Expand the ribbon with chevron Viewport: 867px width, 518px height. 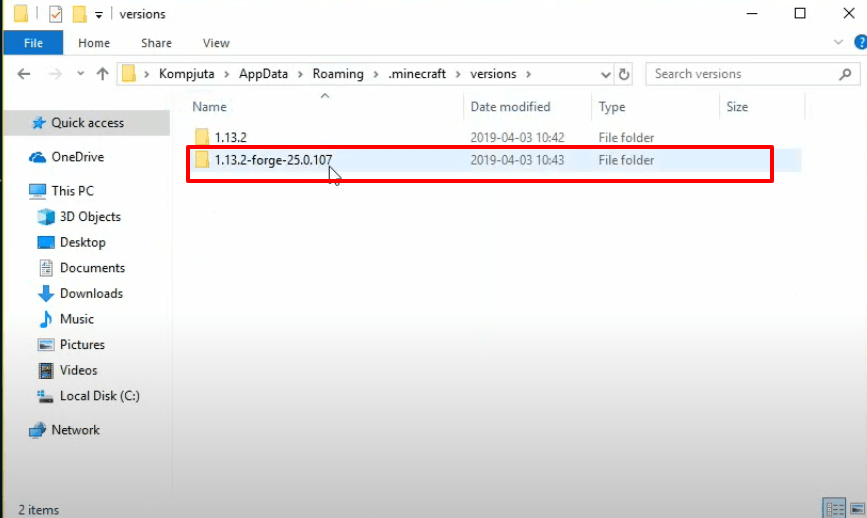[838, 43]
